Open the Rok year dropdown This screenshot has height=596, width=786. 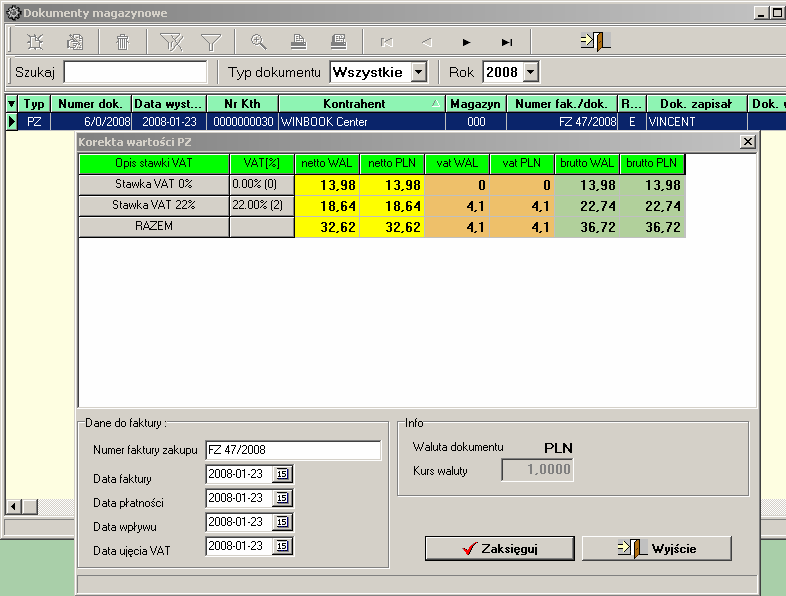pos(530,72)
